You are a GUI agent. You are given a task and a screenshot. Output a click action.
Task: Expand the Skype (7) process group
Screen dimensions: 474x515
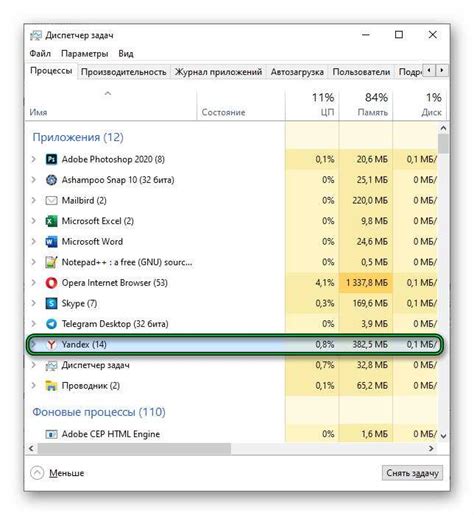tap(33, 303)
